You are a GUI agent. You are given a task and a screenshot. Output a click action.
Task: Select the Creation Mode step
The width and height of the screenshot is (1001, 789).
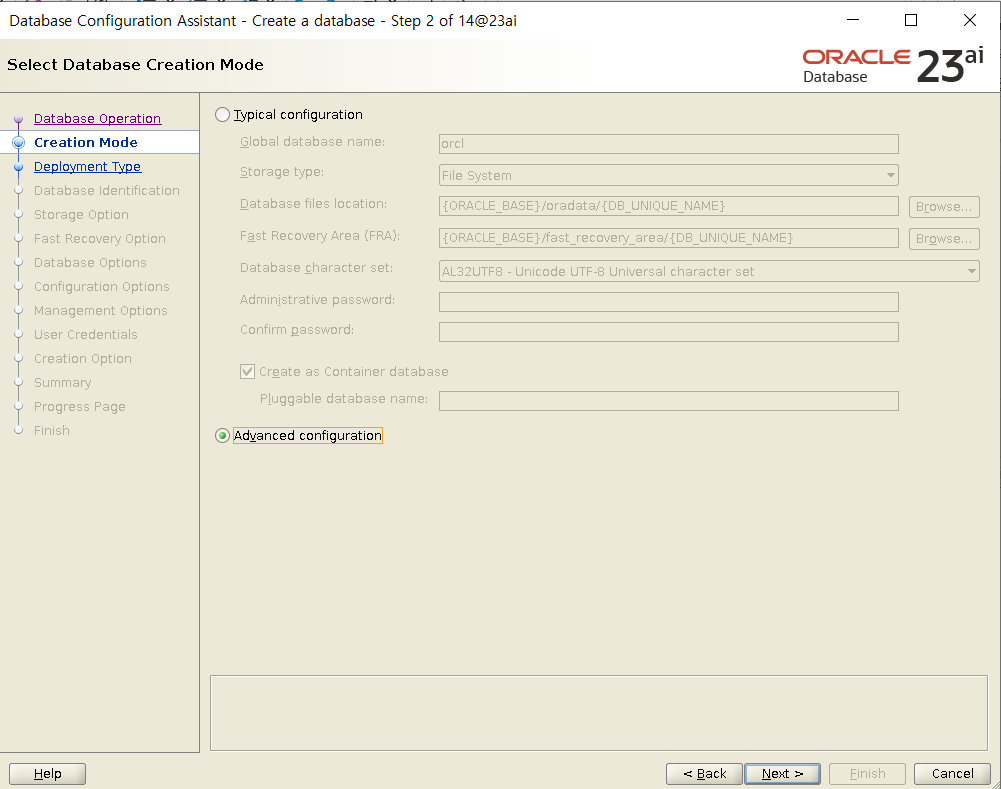(86, 142)
